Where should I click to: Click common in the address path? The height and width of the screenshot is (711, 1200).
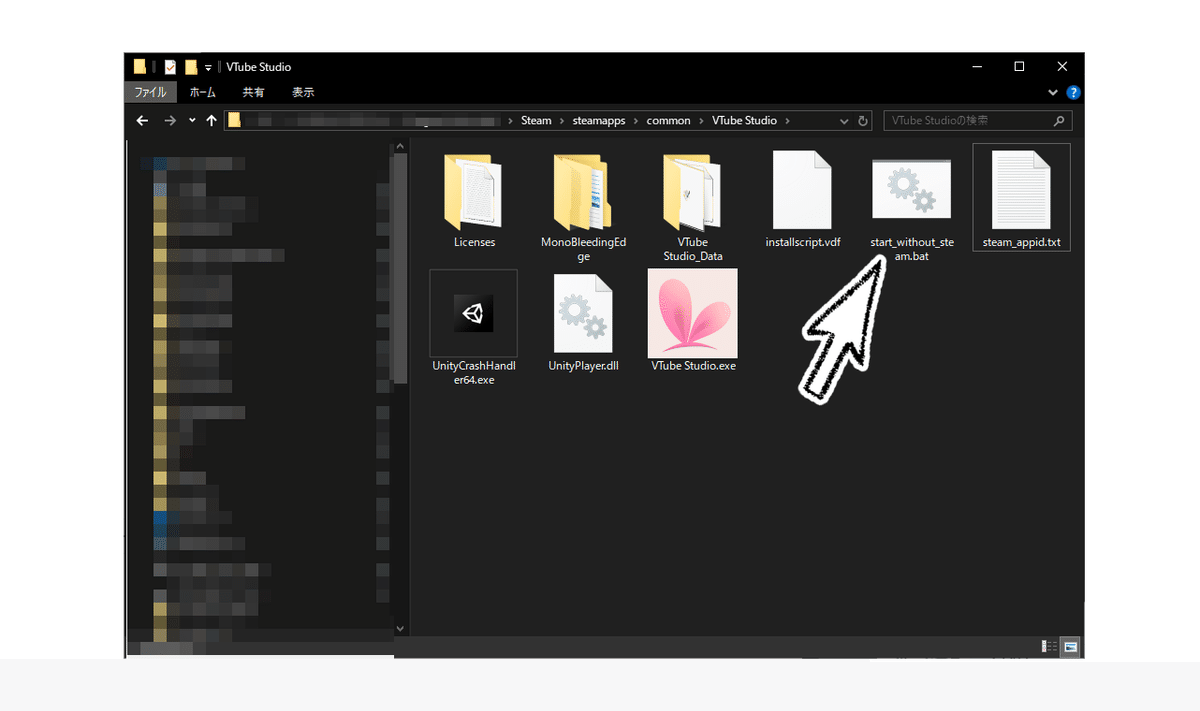click(x=669, y=120)
